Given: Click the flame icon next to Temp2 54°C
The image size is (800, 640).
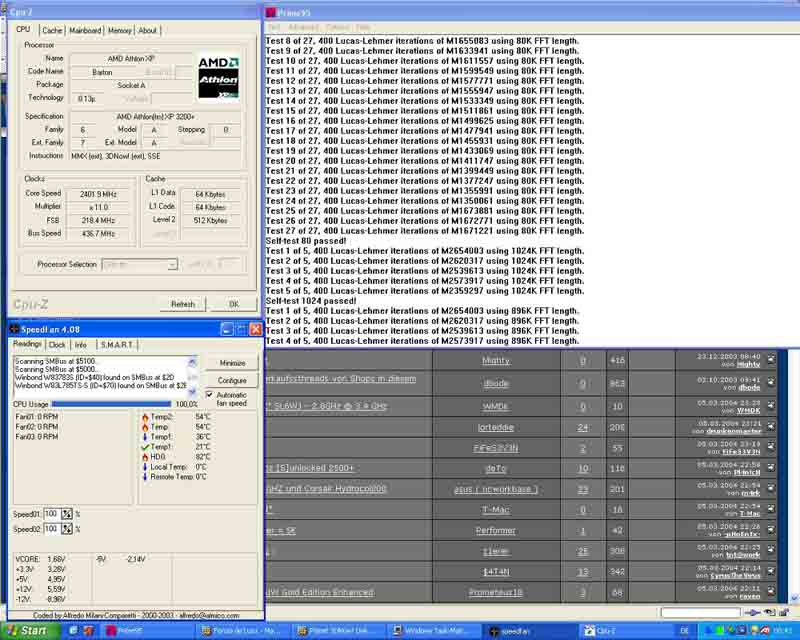Looking at the screenshot, I should 145,417.
